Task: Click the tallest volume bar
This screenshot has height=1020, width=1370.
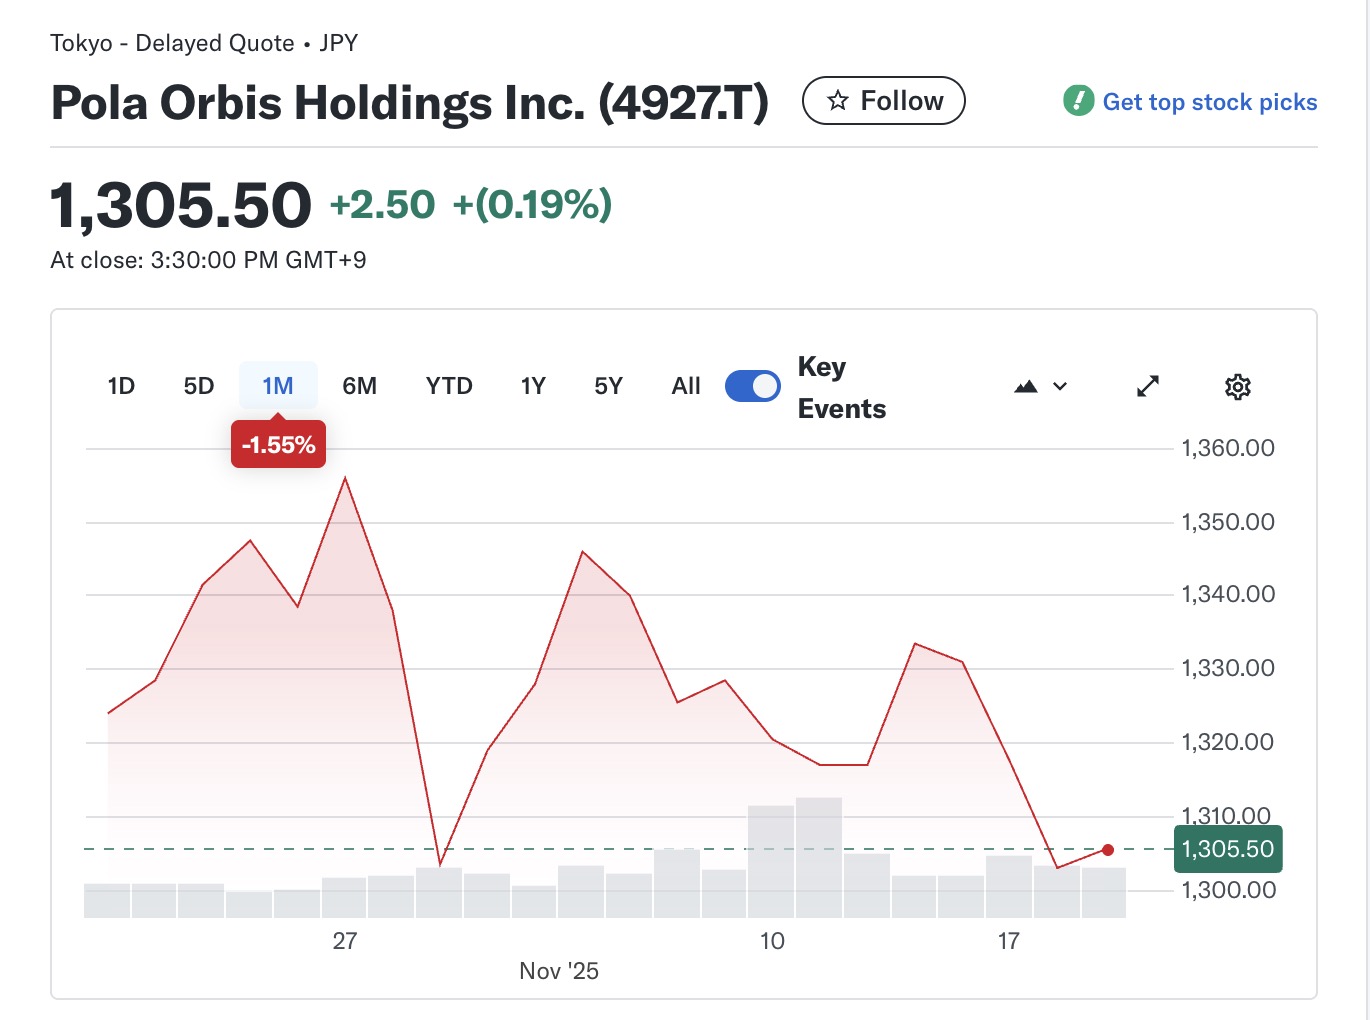Action: 819,857
